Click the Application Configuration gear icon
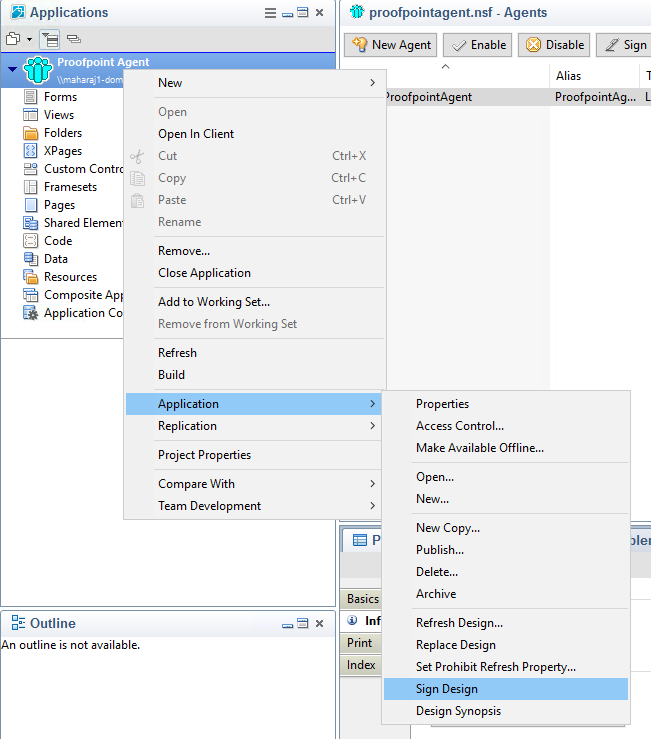The image size is (651, 739). point(30,313)
